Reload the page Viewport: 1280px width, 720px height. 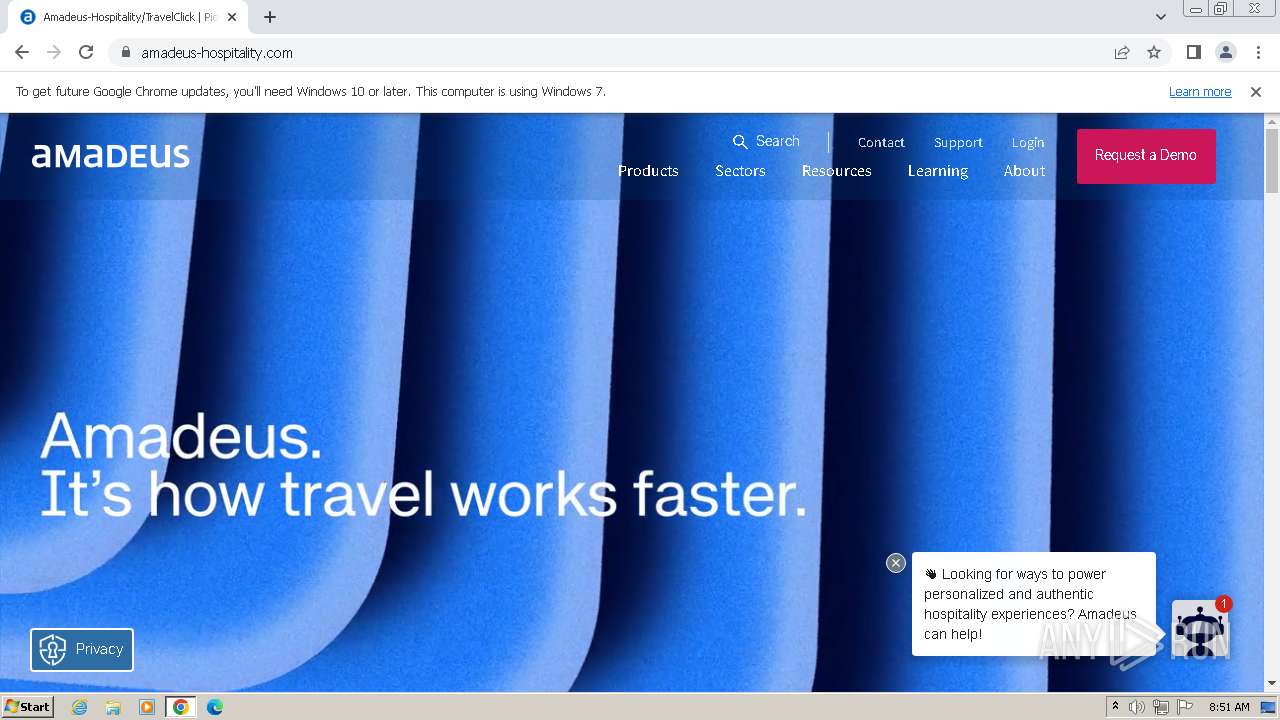click(86, 52)
